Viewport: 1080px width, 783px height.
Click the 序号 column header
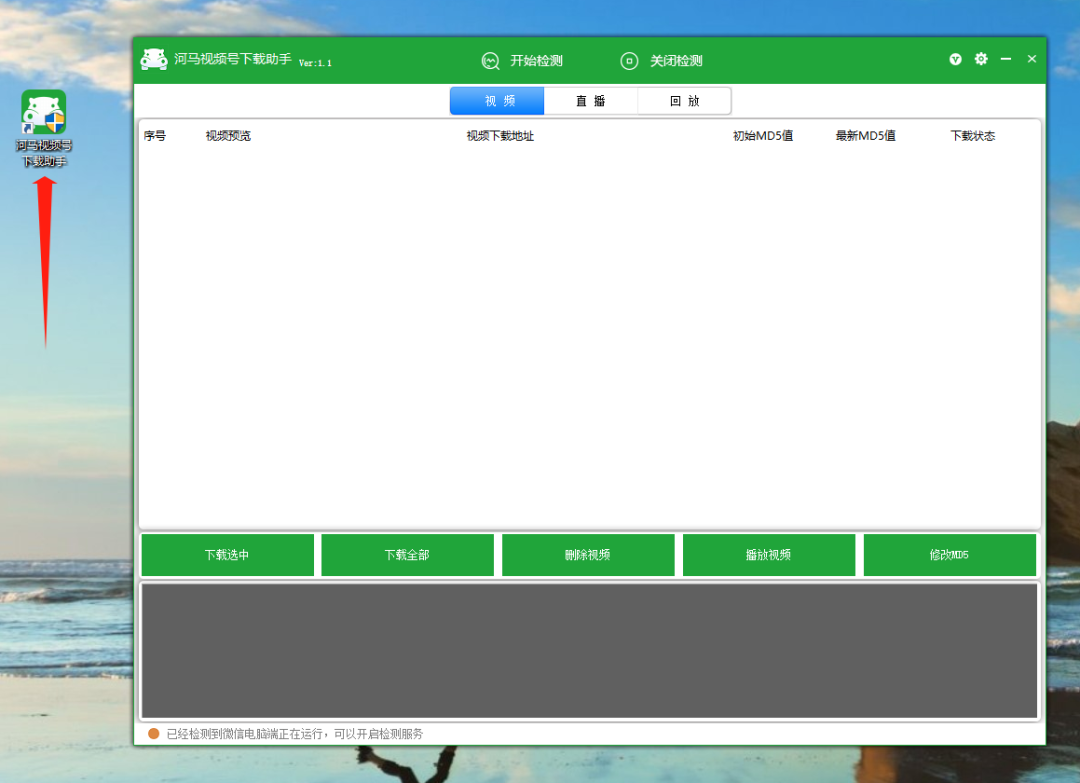click(x=155, y=136)
